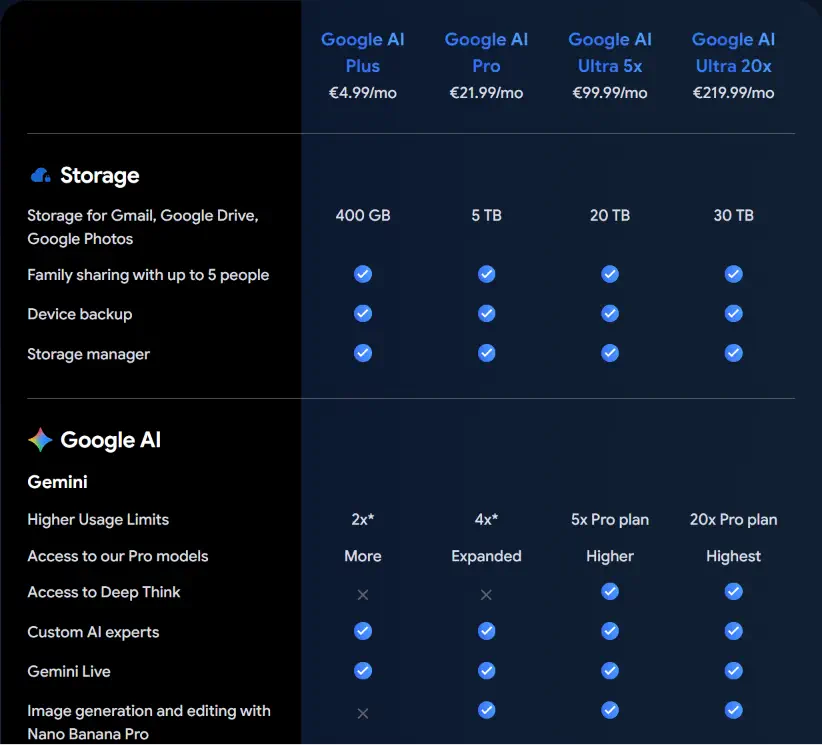Click Deep Think checkmark for Ultra 20x
This screenshot has width=822, height=745.
pos(733,592)
